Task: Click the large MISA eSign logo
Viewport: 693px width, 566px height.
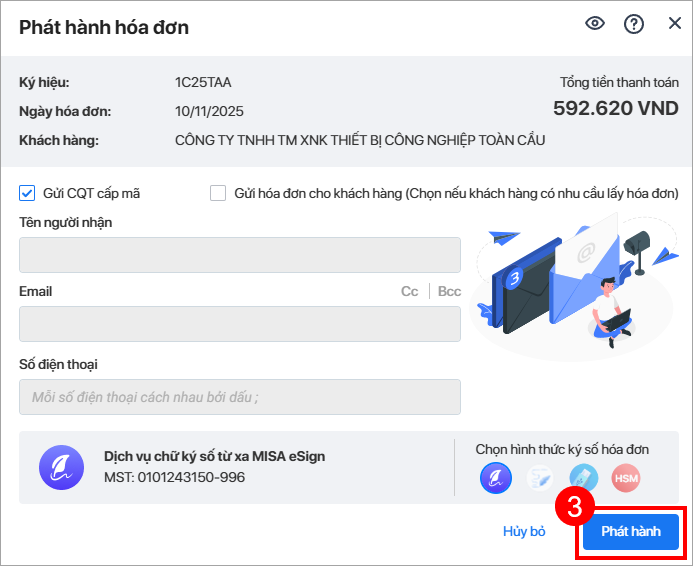Action: [x=61, y=466]
